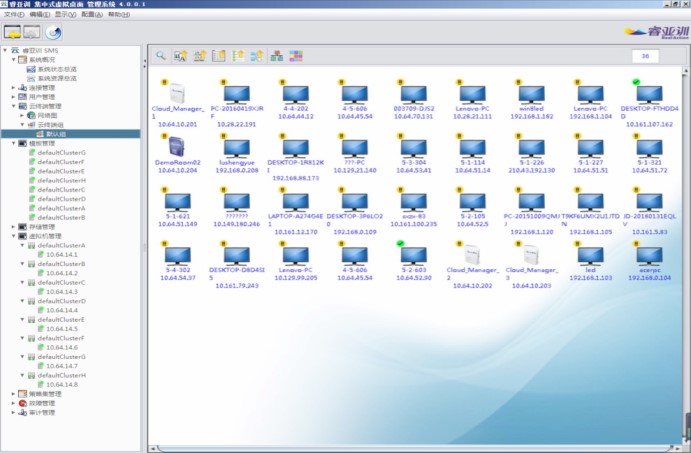Expand the 存储管理 tree node arrow
This screenshot has height=453, width=691.
[x=14, y=227]
